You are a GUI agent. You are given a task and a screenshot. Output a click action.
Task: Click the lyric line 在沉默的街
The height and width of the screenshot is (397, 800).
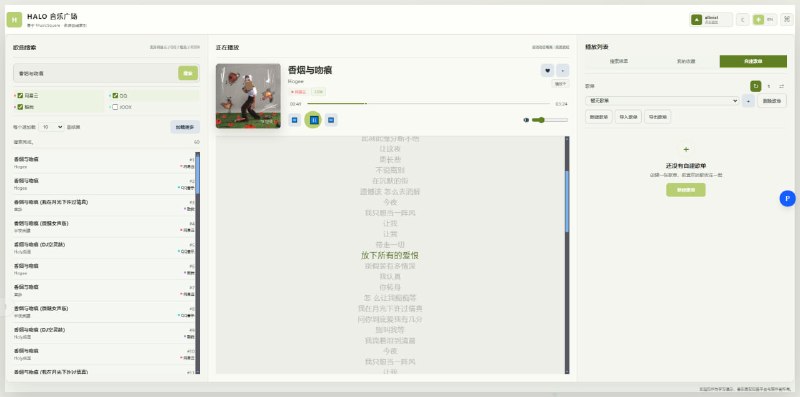pyautogui.click(x=390, y=181)
